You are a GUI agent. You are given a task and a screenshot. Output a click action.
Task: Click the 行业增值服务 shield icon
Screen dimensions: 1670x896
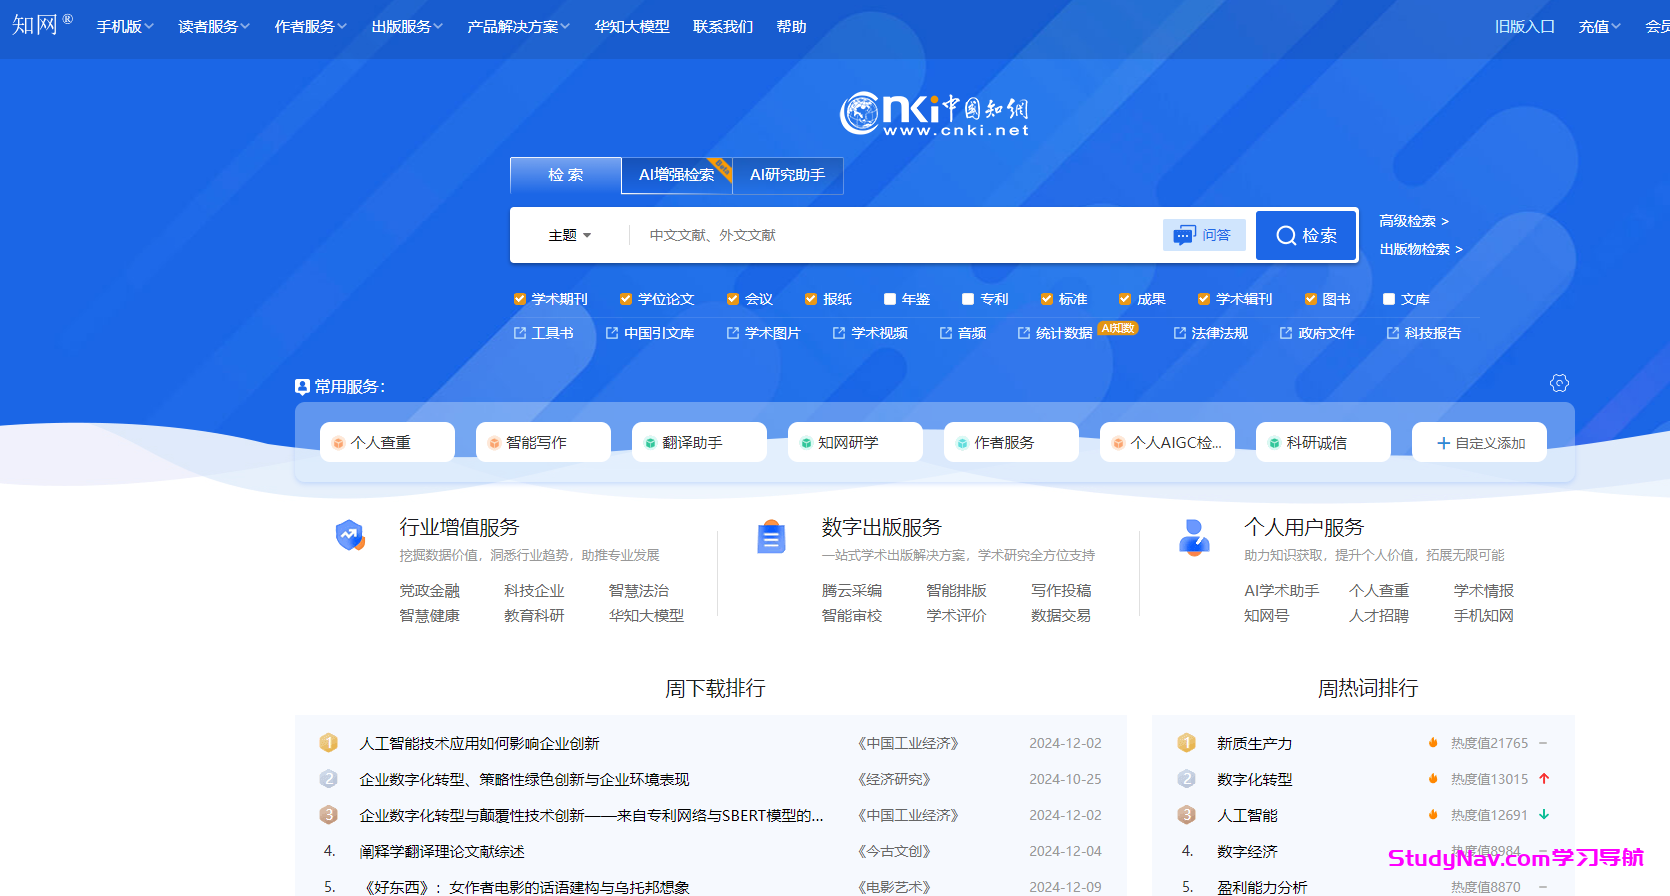click(x=350, y=536)
